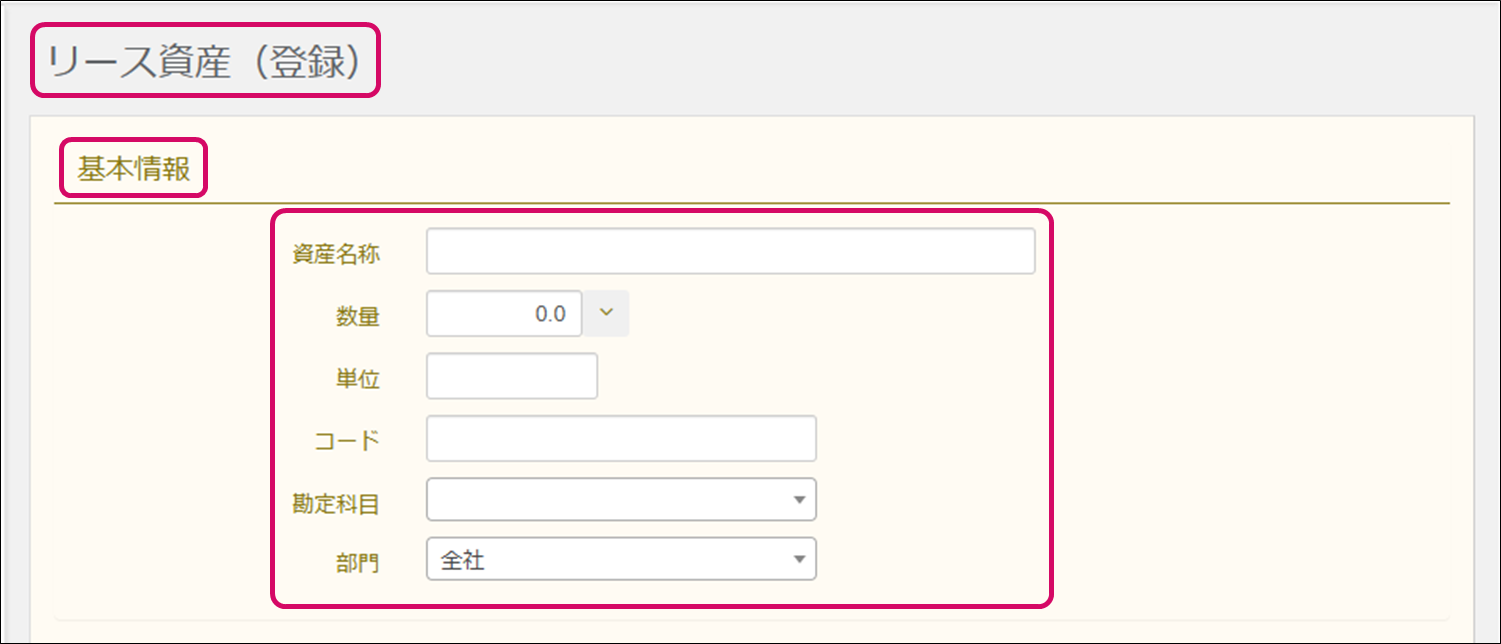Image resolution: width=1501 pixels, height=644 pixels.
Task: Click the リース資産（登録） page title
Action: click(x=205, y=62)
